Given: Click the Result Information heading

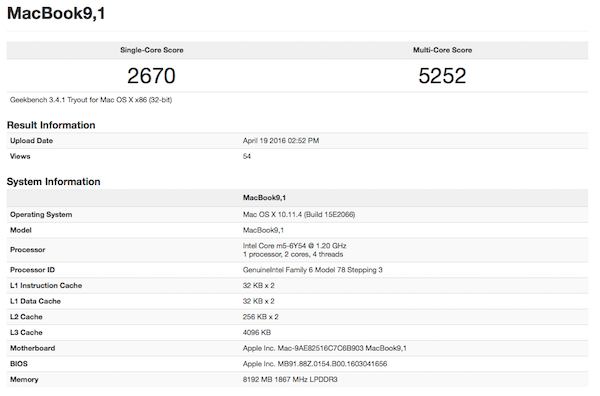Looking at the screenshot, I should coord(51,125).
